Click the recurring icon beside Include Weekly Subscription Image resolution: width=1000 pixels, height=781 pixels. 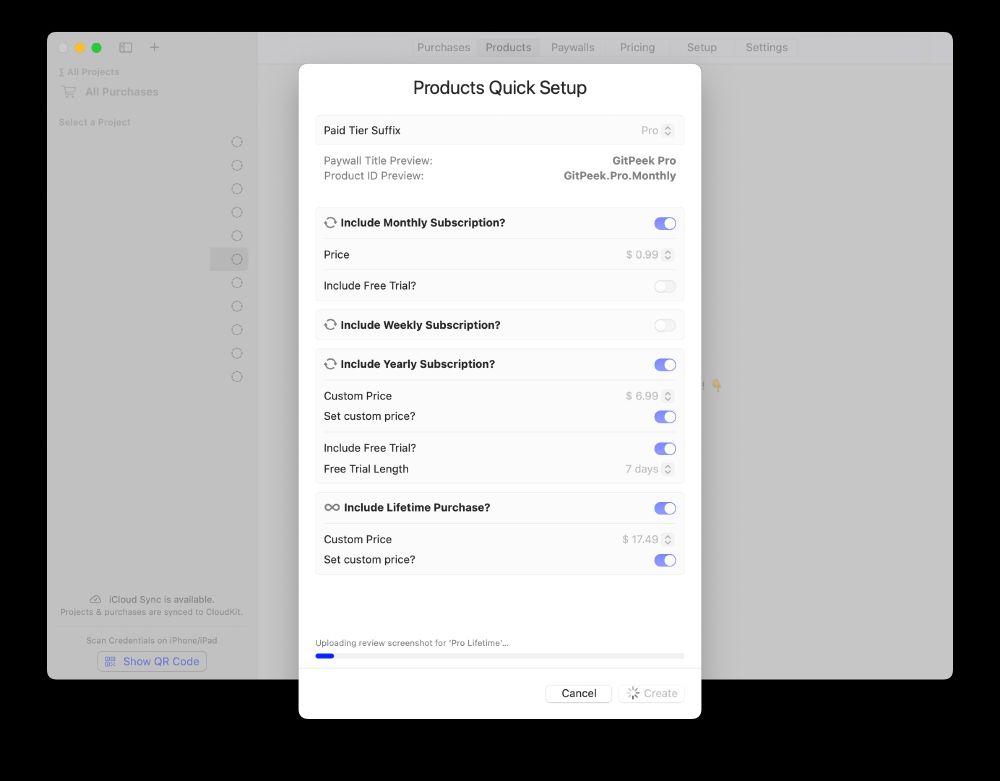click(330, 325)
